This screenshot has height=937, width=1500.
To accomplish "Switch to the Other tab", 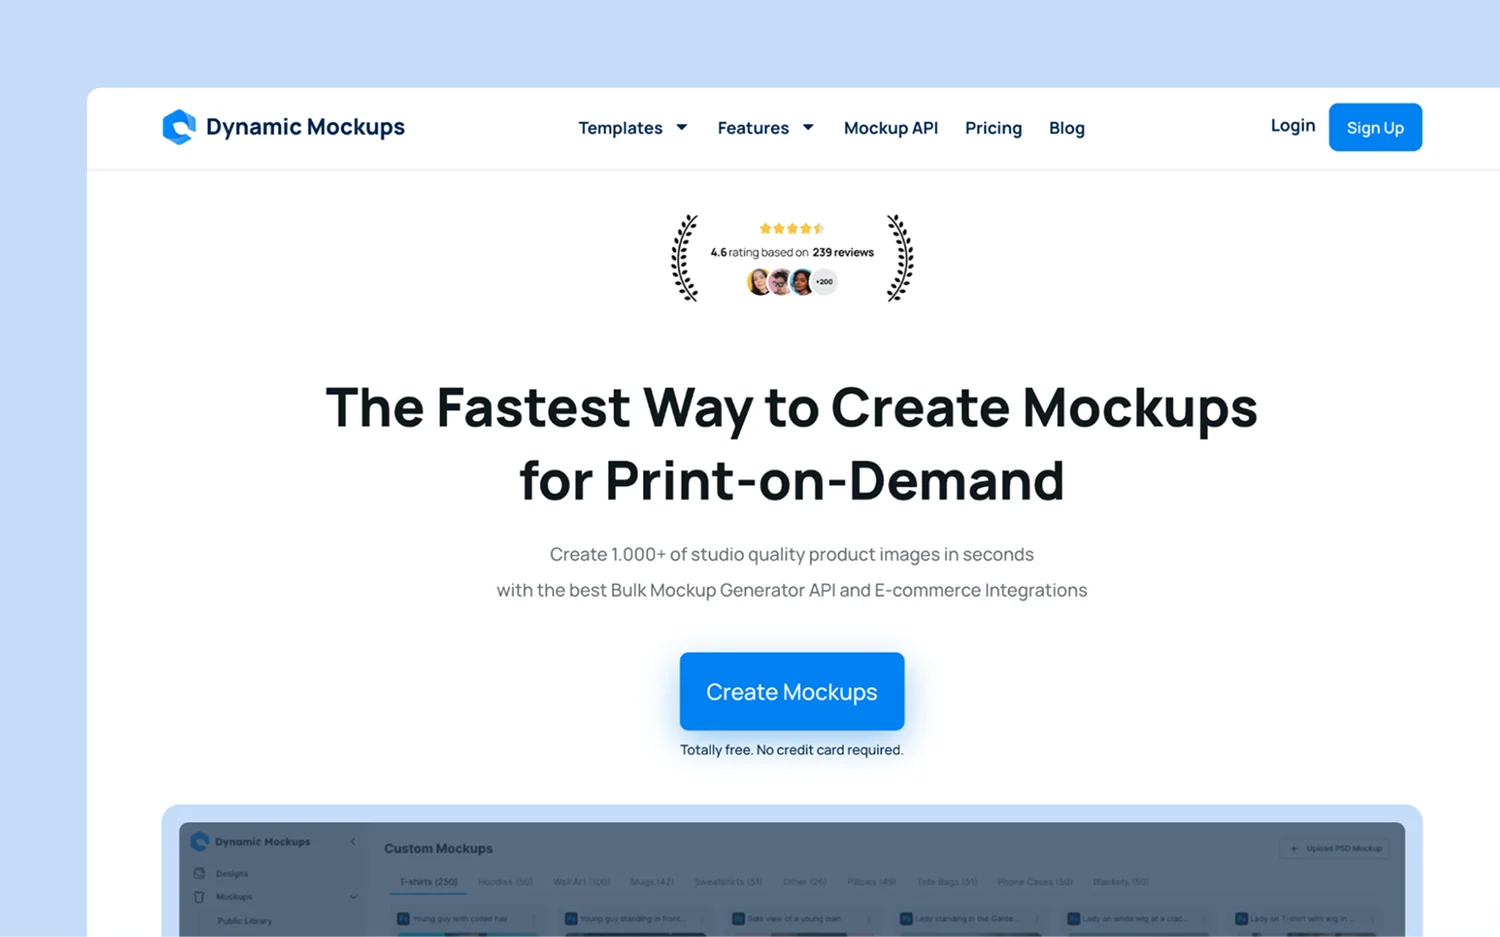I will pyautogui.click(x=805, y=882).
